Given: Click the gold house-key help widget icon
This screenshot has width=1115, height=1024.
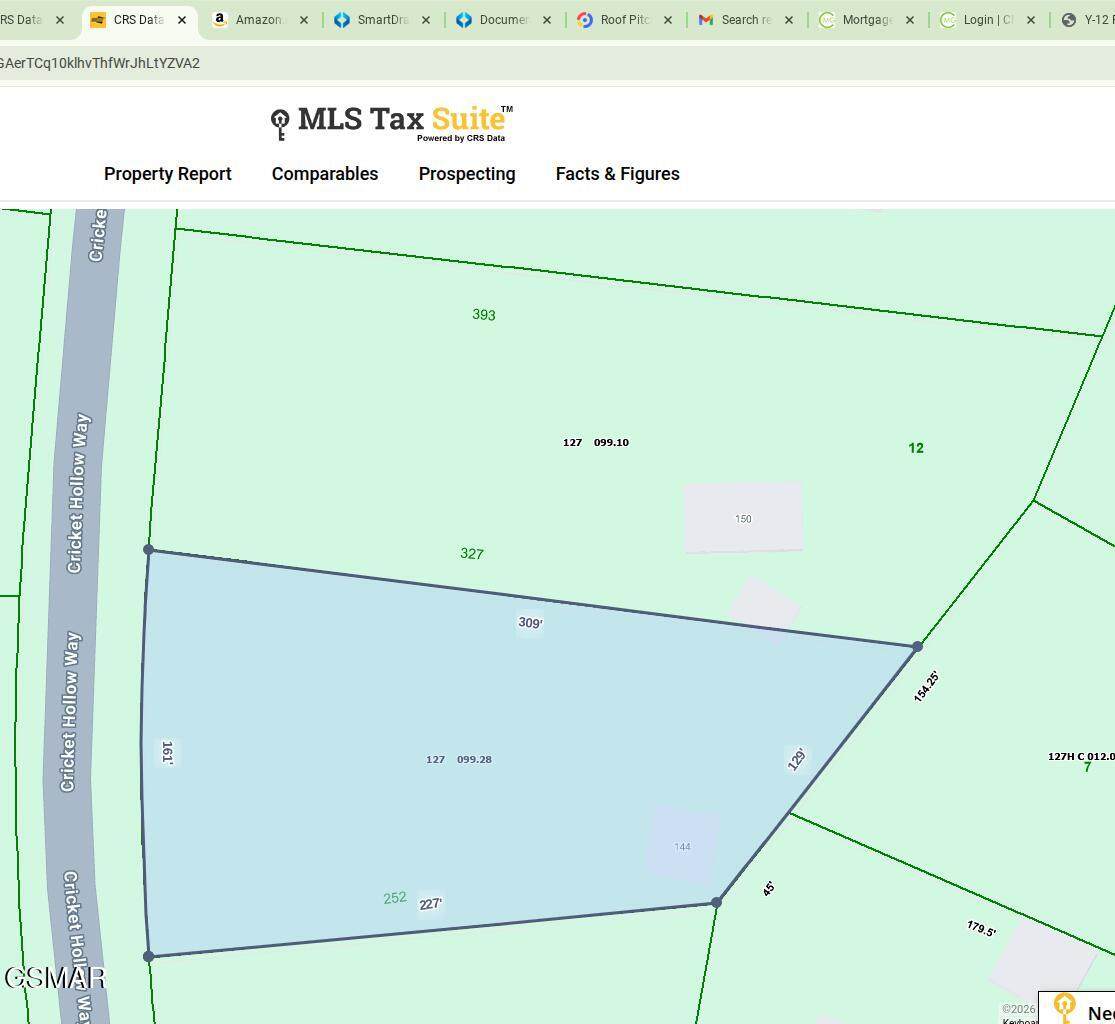Looking at the screenshot, I should coord(1064,1007).
